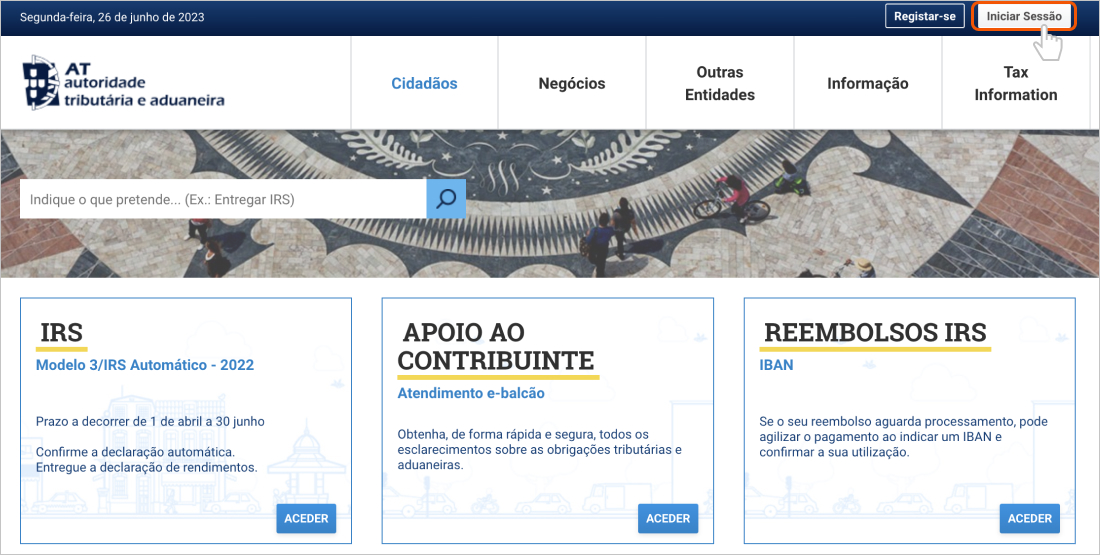
Task: Click the Reembolsos IRS heading
Action: pos(875,333)
